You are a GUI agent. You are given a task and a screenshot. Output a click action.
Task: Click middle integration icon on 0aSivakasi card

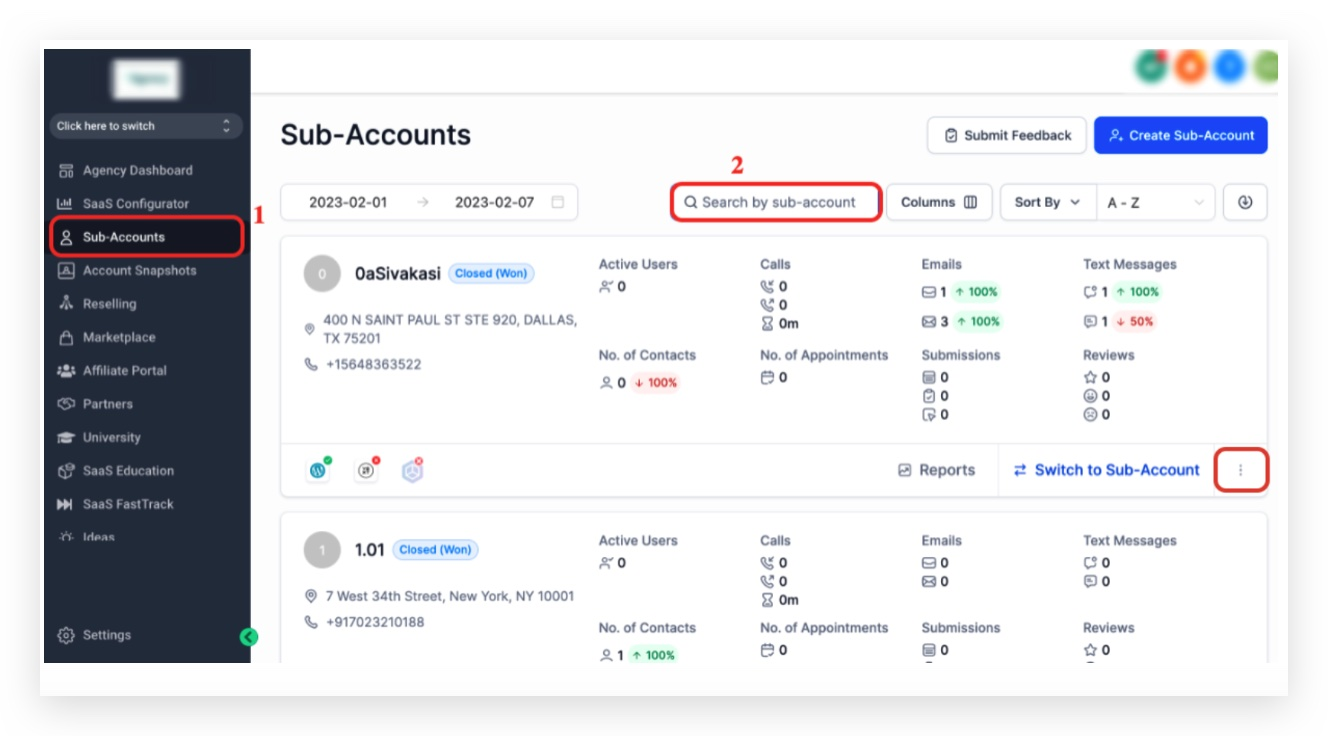(367, 470)
